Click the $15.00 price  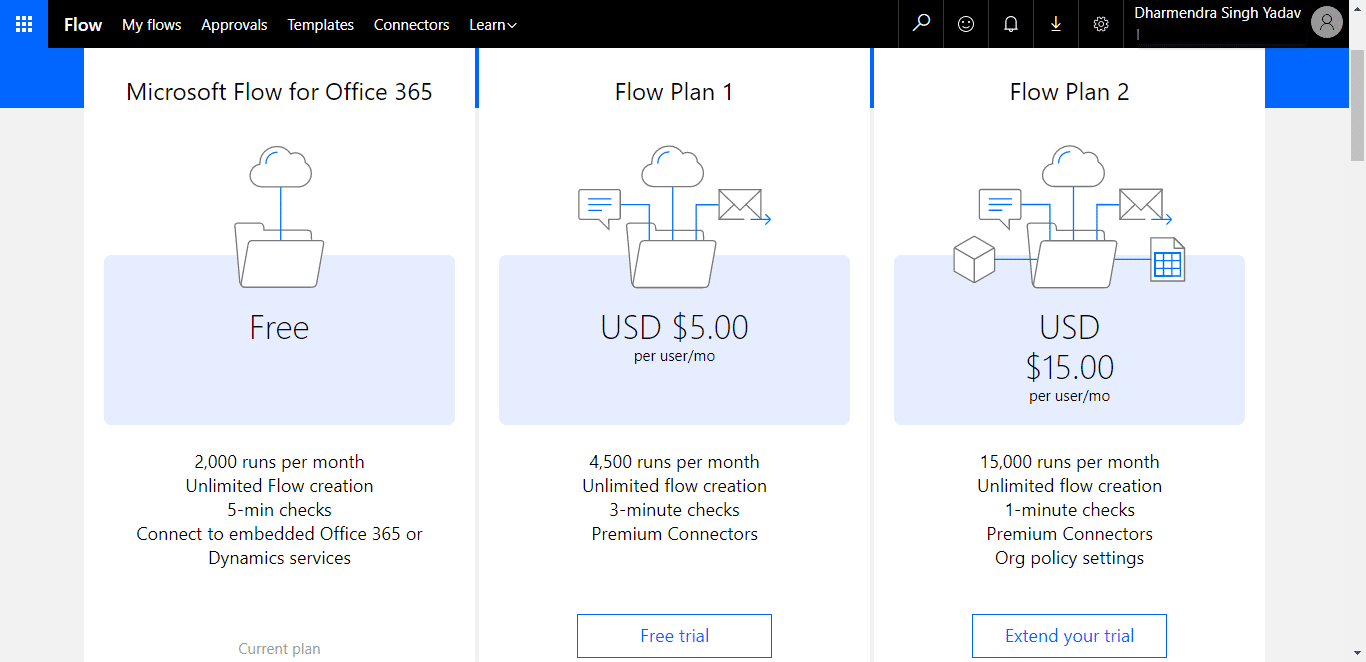coord(1069,367)
